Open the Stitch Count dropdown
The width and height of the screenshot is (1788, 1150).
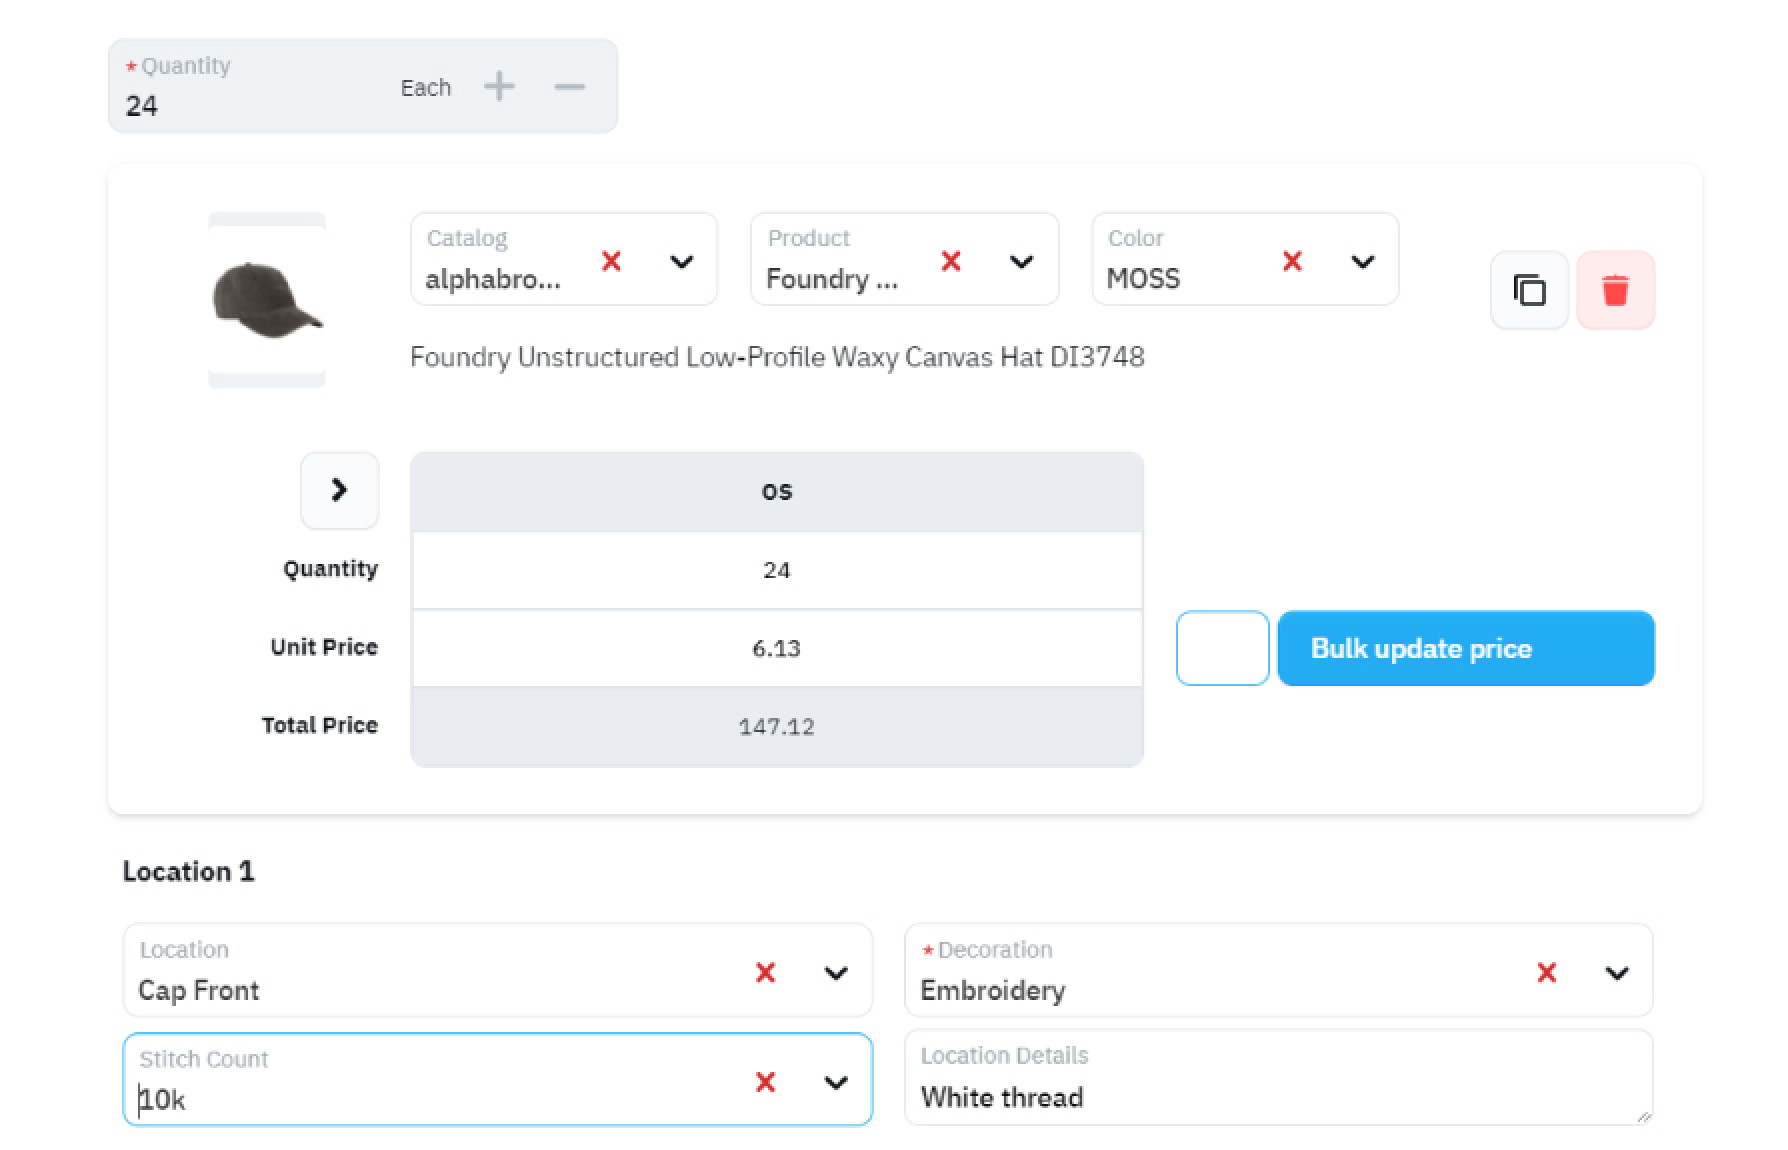coord(836,1081)
